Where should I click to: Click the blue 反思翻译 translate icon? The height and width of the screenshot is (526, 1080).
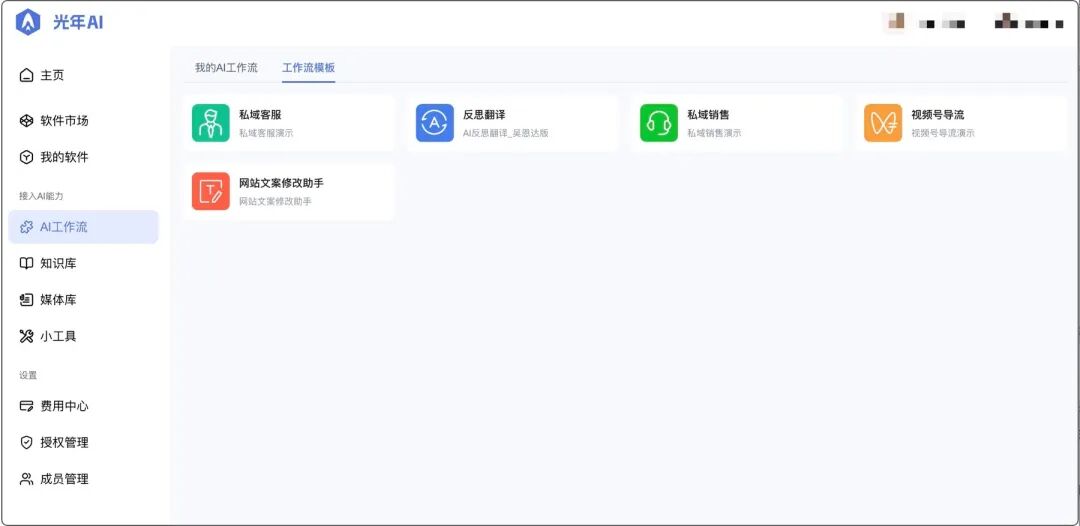(x=435, y=123)
